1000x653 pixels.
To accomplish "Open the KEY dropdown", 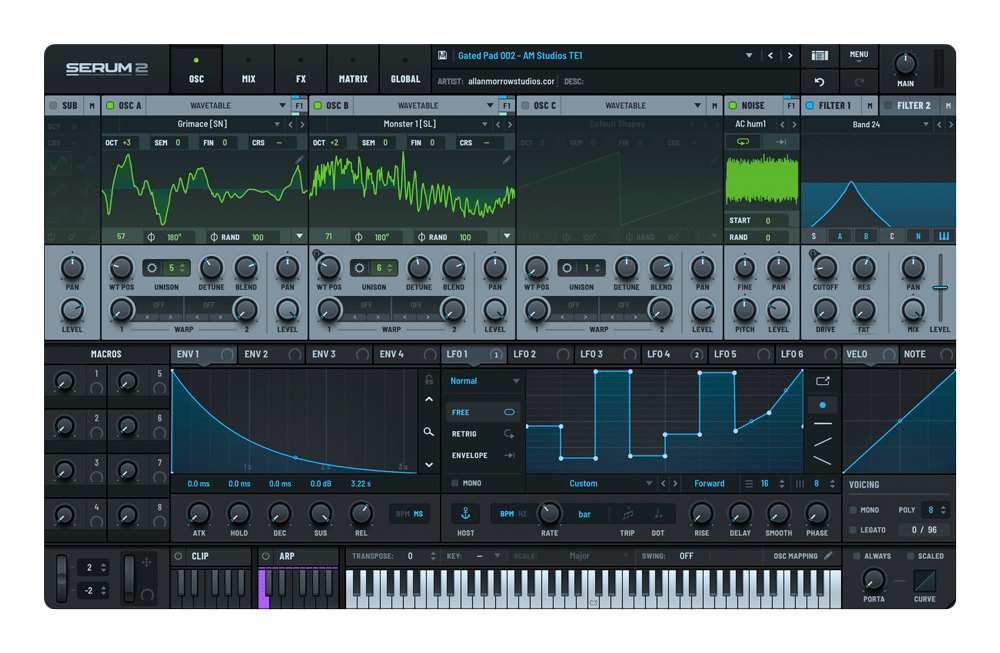I will point(497,556).
